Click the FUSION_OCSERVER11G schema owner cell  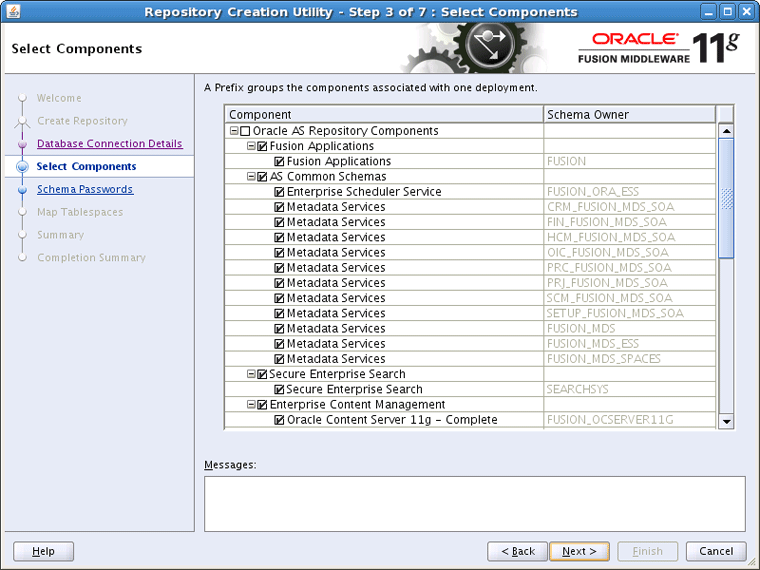point(630,420)
